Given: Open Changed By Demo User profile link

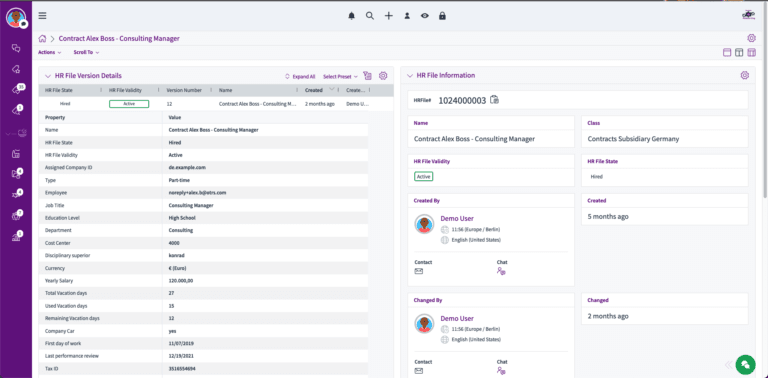Looking at the screenshot, I should pos(457,318).
